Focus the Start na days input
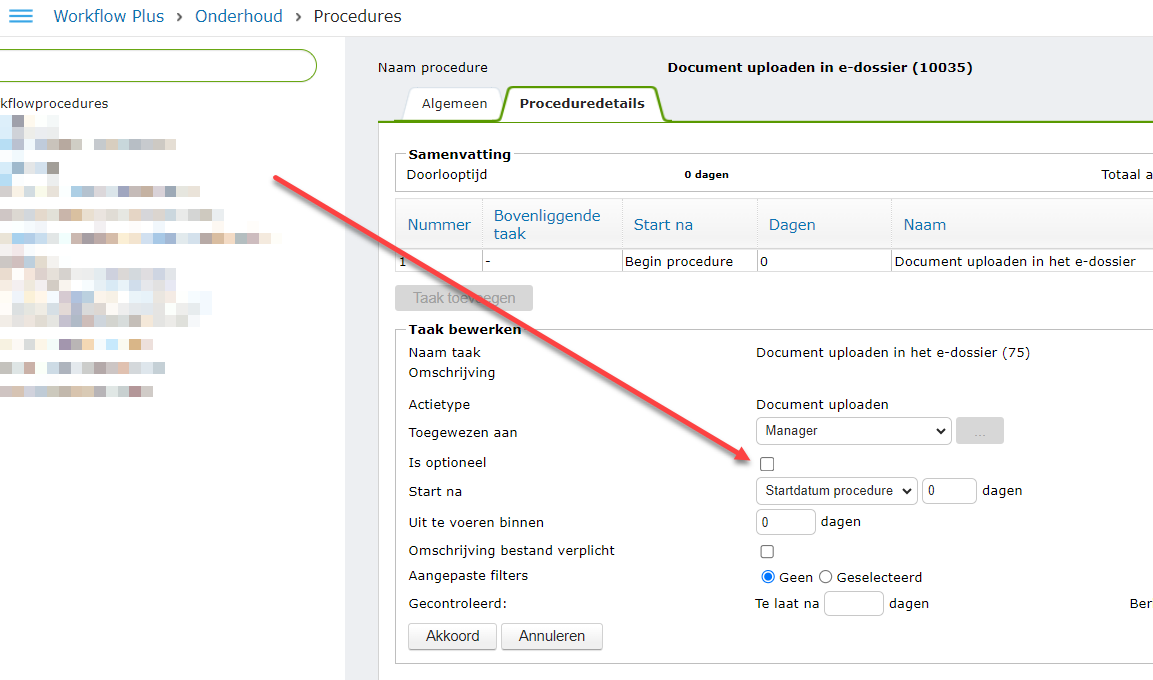1153x680 pixels. (x=949, y=491)
